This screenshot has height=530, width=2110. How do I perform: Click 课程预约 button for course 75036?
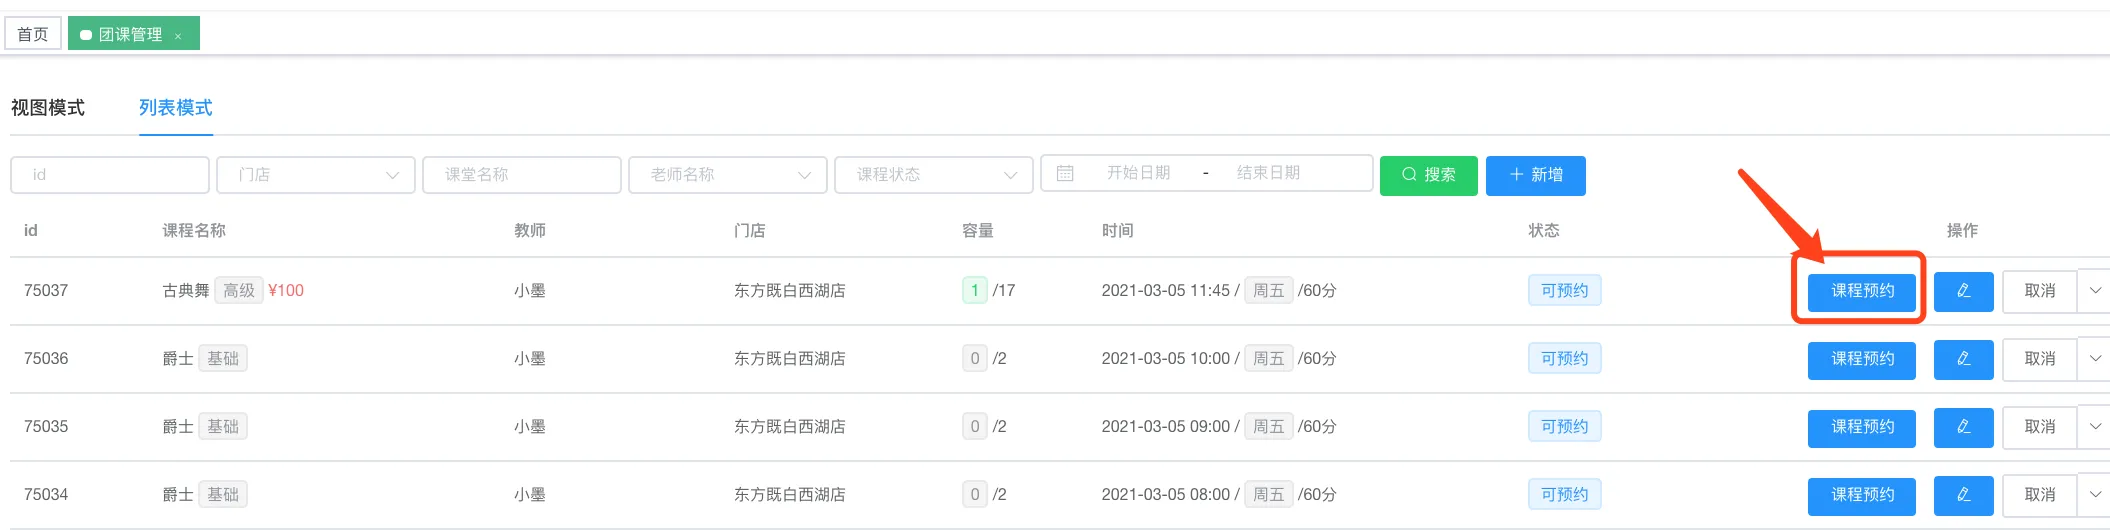tap(1861, 359)
